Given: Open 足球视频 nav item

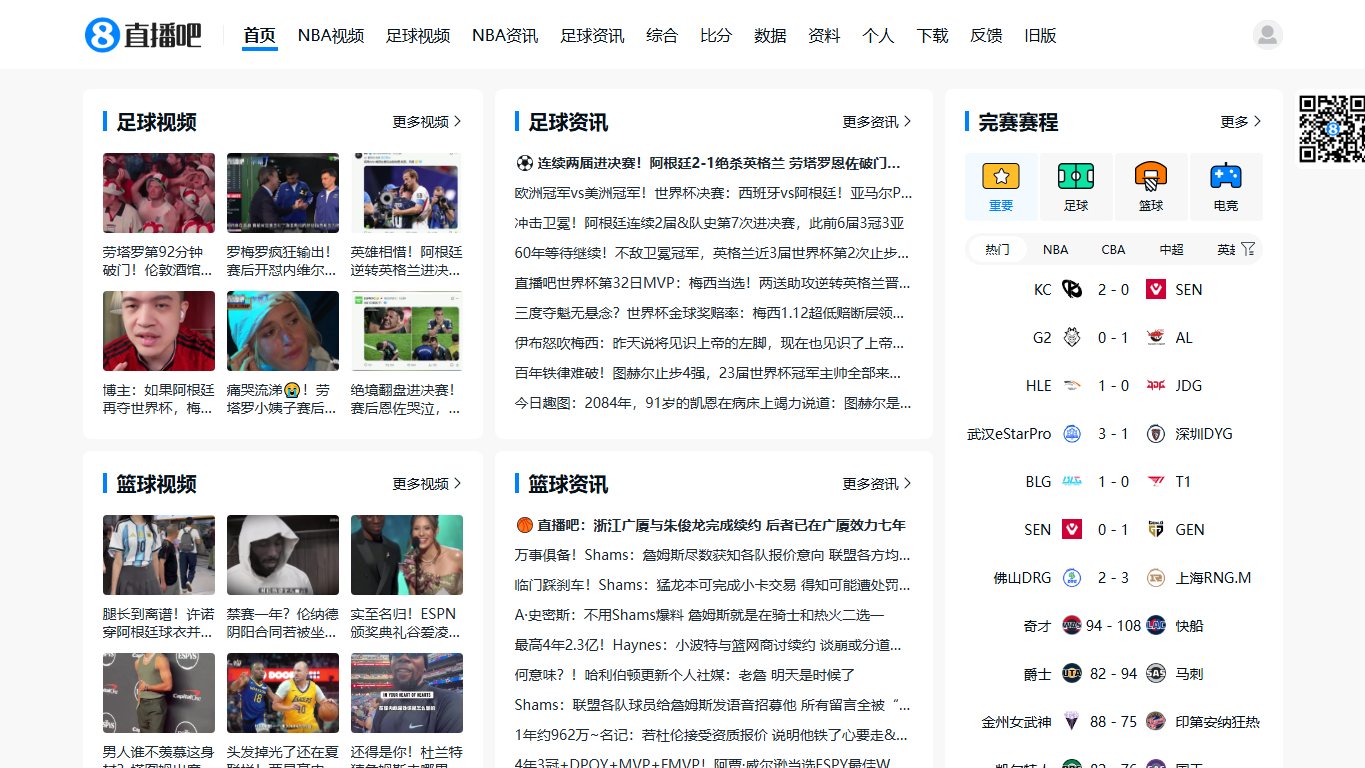Looking at the screenshot, I should (418, 36).
